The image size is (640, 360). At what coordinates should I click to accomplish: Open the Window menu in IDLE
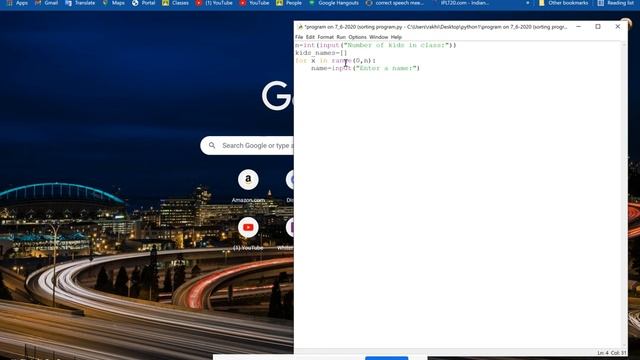click(378, 37)
